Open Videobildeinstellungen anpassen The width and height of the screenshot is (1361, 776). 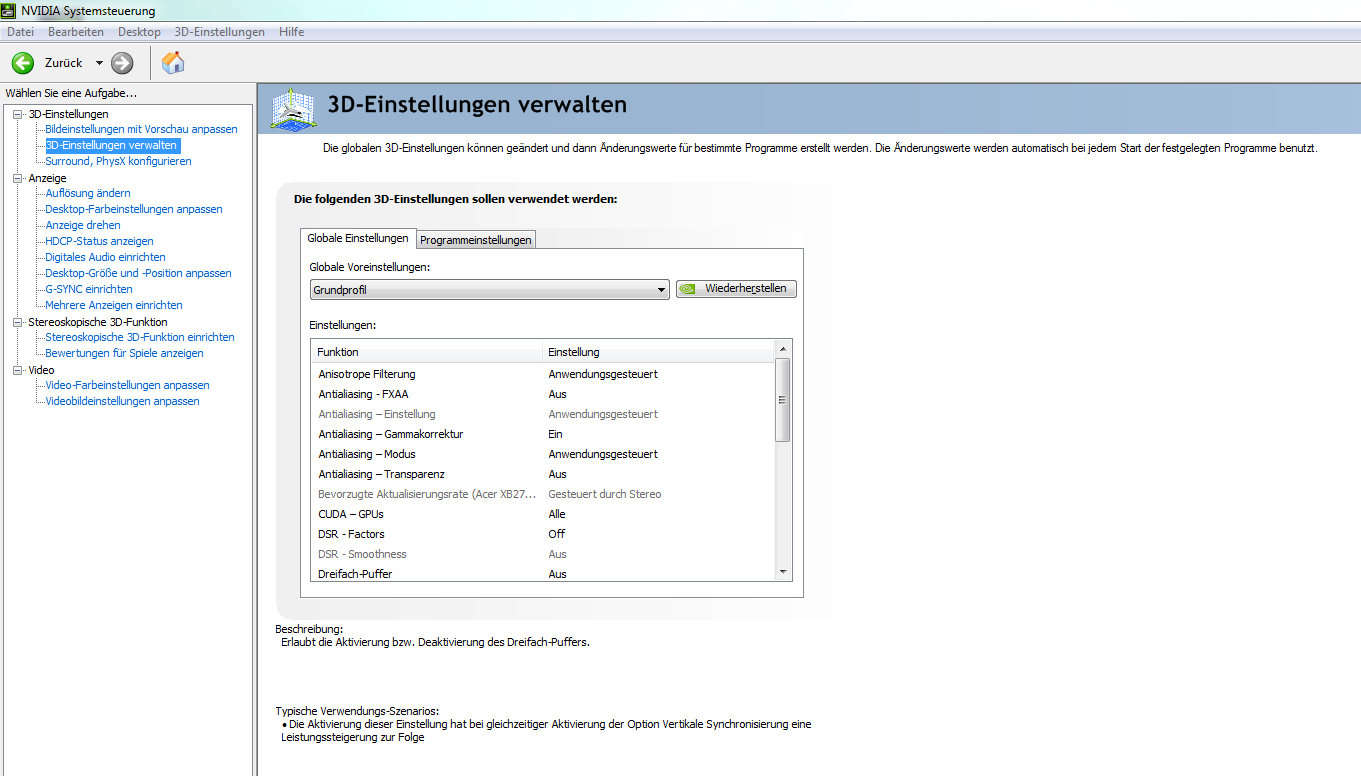(x=122, y=401)
